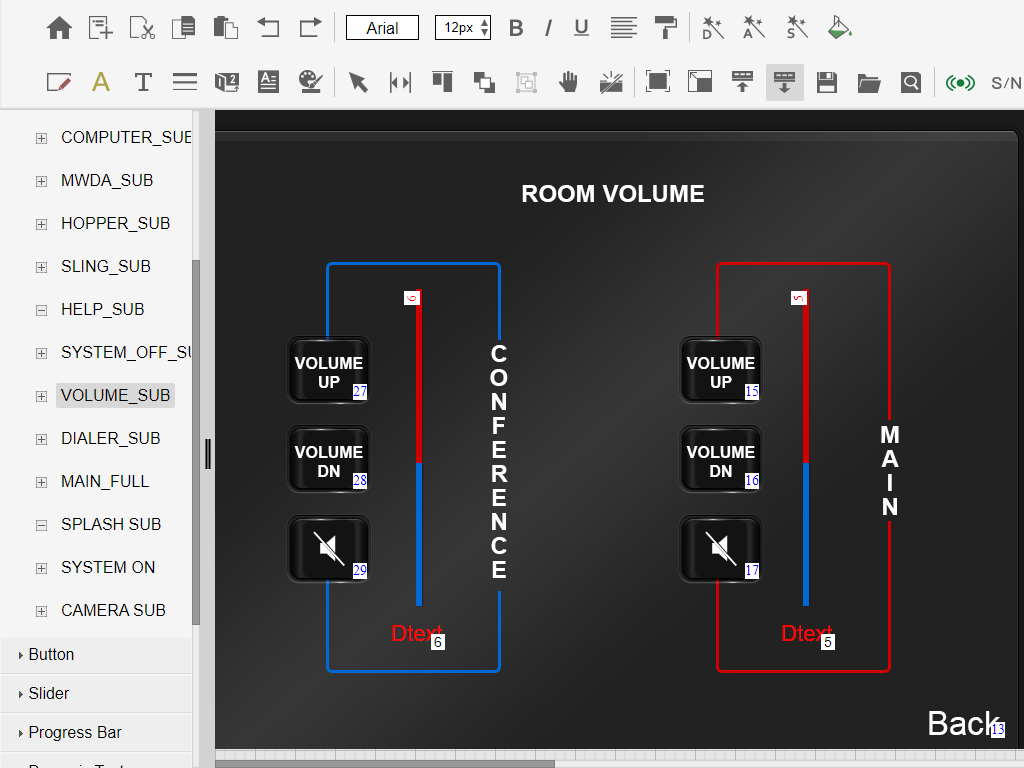Select the Text tool
Image resolution: width=1024 pixels, height=768 pixels.
point(143,82)
